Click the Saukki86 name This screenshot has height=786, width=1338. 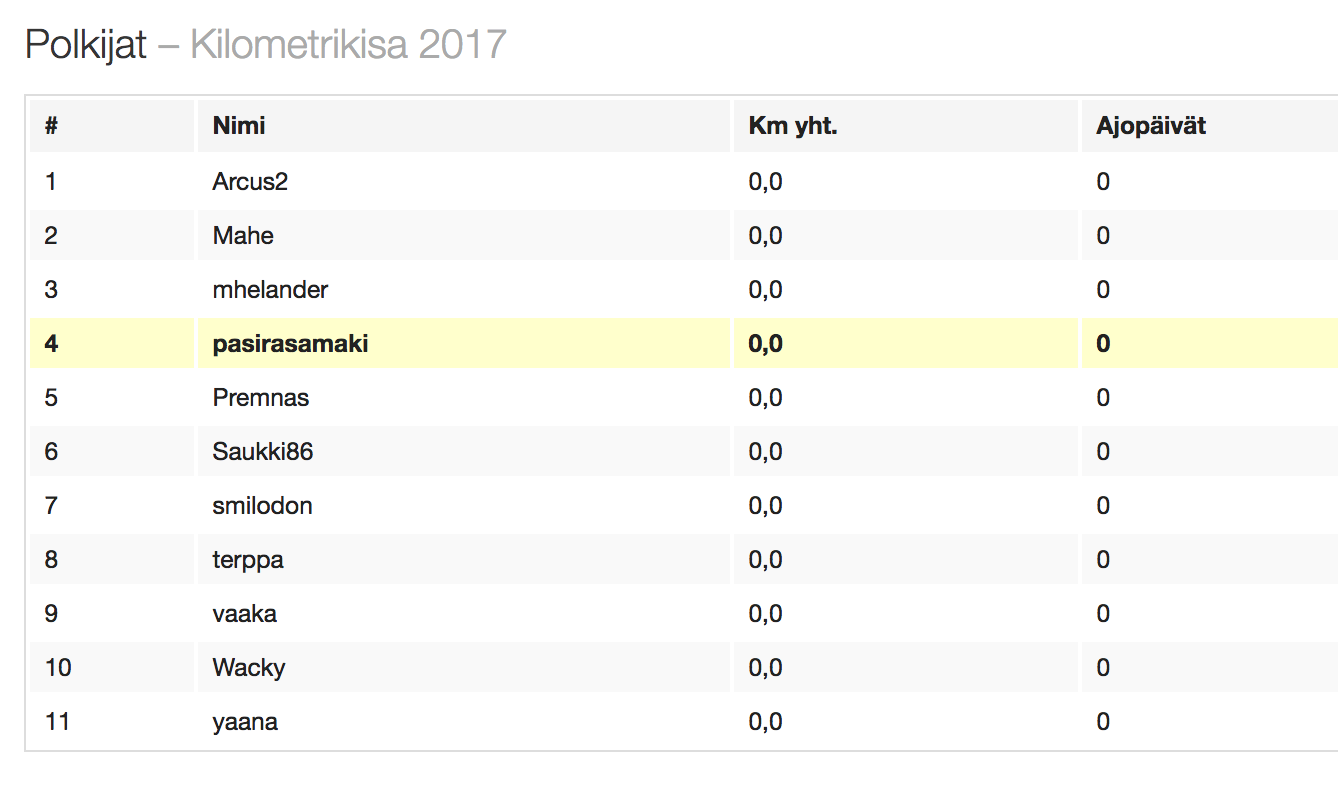click(263, 452)
